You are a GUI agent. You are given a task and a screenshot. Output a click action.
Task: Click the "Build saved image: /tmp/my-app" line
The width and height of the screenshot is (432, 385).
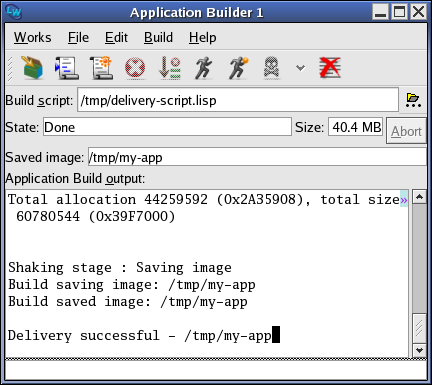[x=128, y=302]
